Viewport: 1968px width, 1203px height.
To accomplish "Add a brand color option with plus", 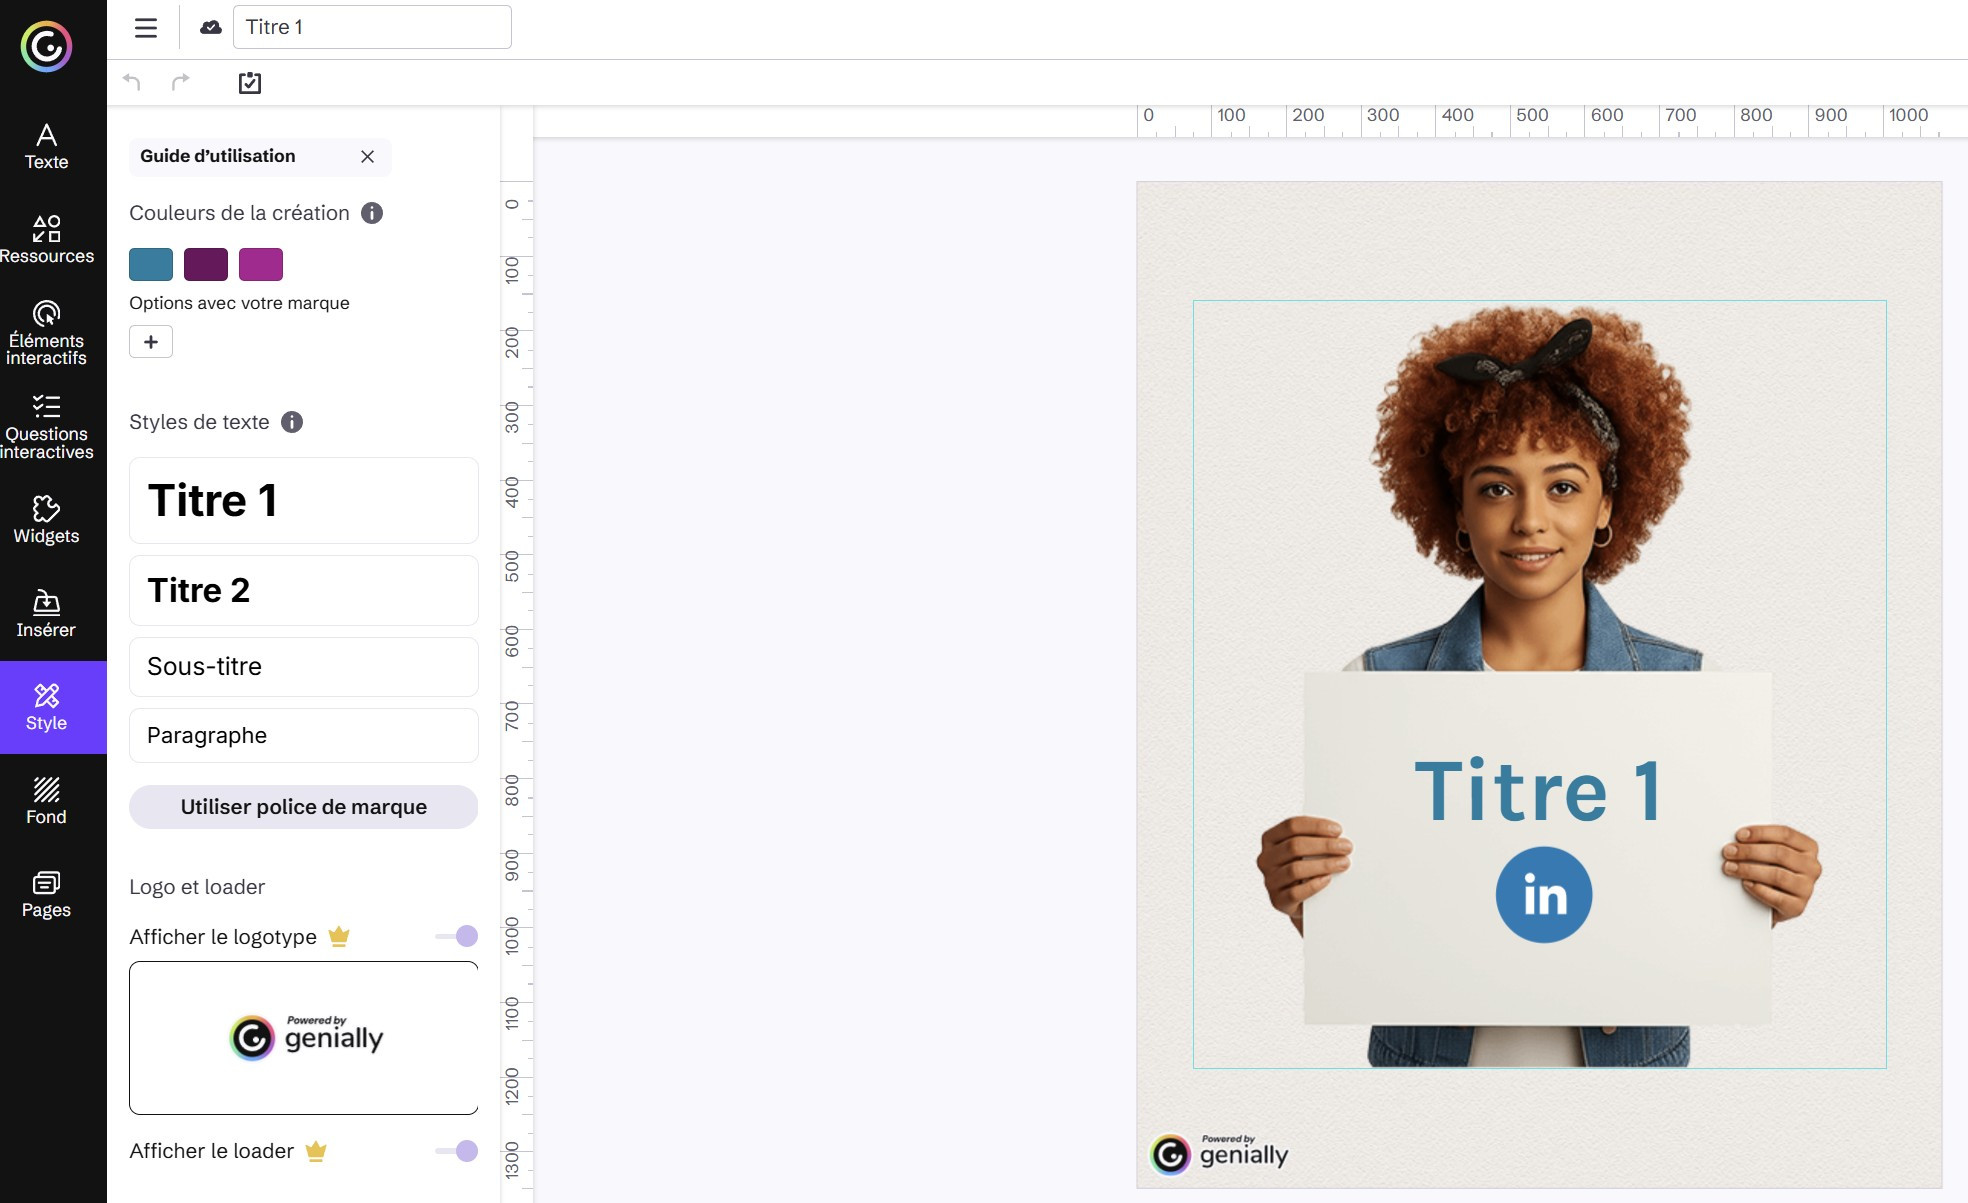I will click(x=151, y=342).
